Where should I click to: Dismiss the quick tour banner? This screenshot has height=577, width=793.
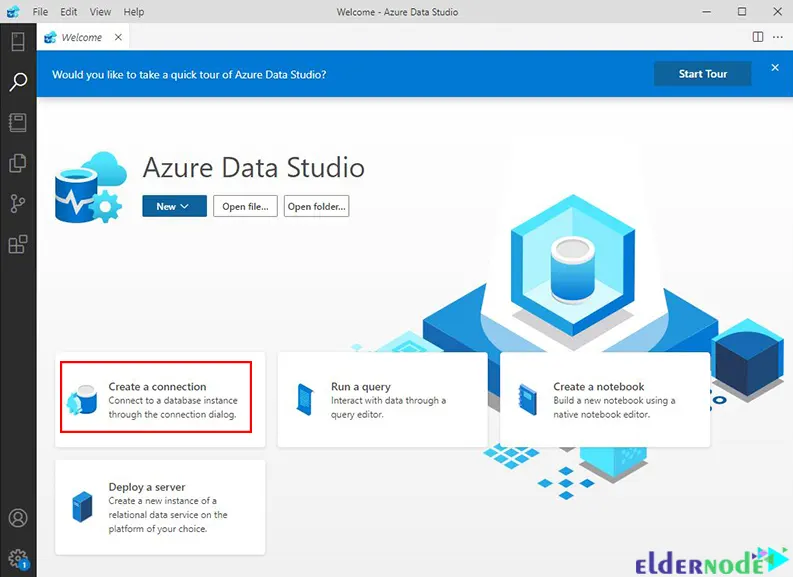pyautogui.click(x=774, y=68)
